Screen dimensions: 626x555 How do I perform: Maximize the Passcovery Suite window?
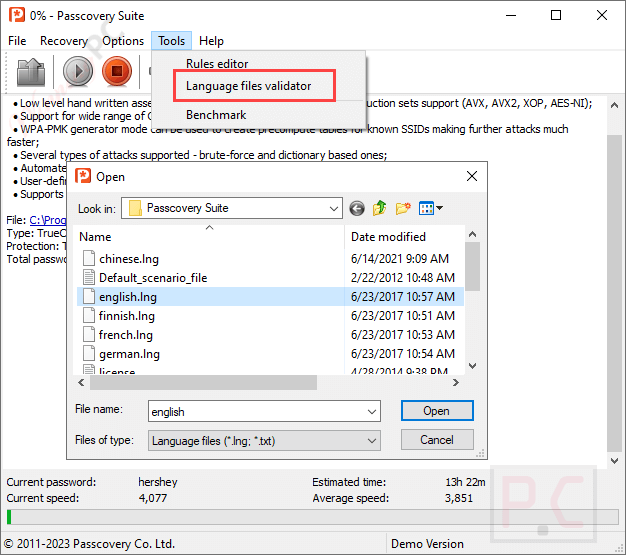tap(556, 15)
